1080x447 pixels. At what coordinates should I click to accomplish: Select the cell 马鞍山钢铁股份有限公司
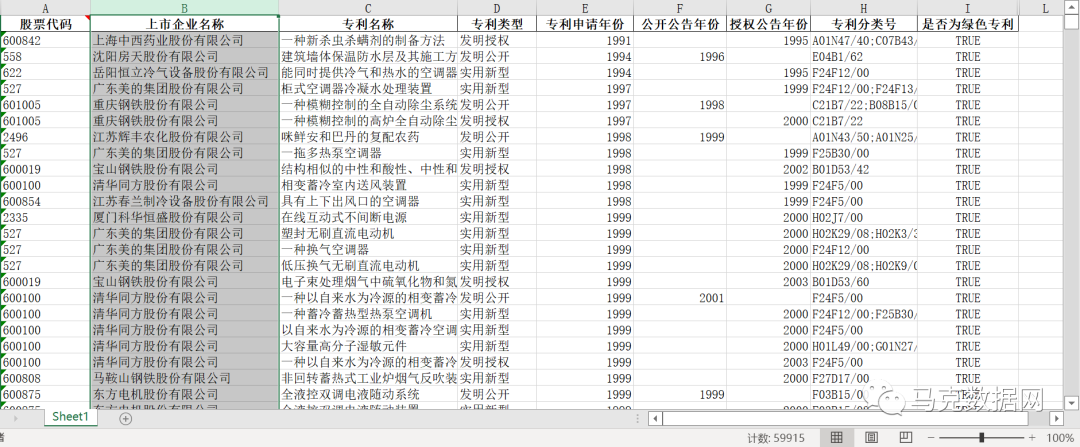click(185, 378)
